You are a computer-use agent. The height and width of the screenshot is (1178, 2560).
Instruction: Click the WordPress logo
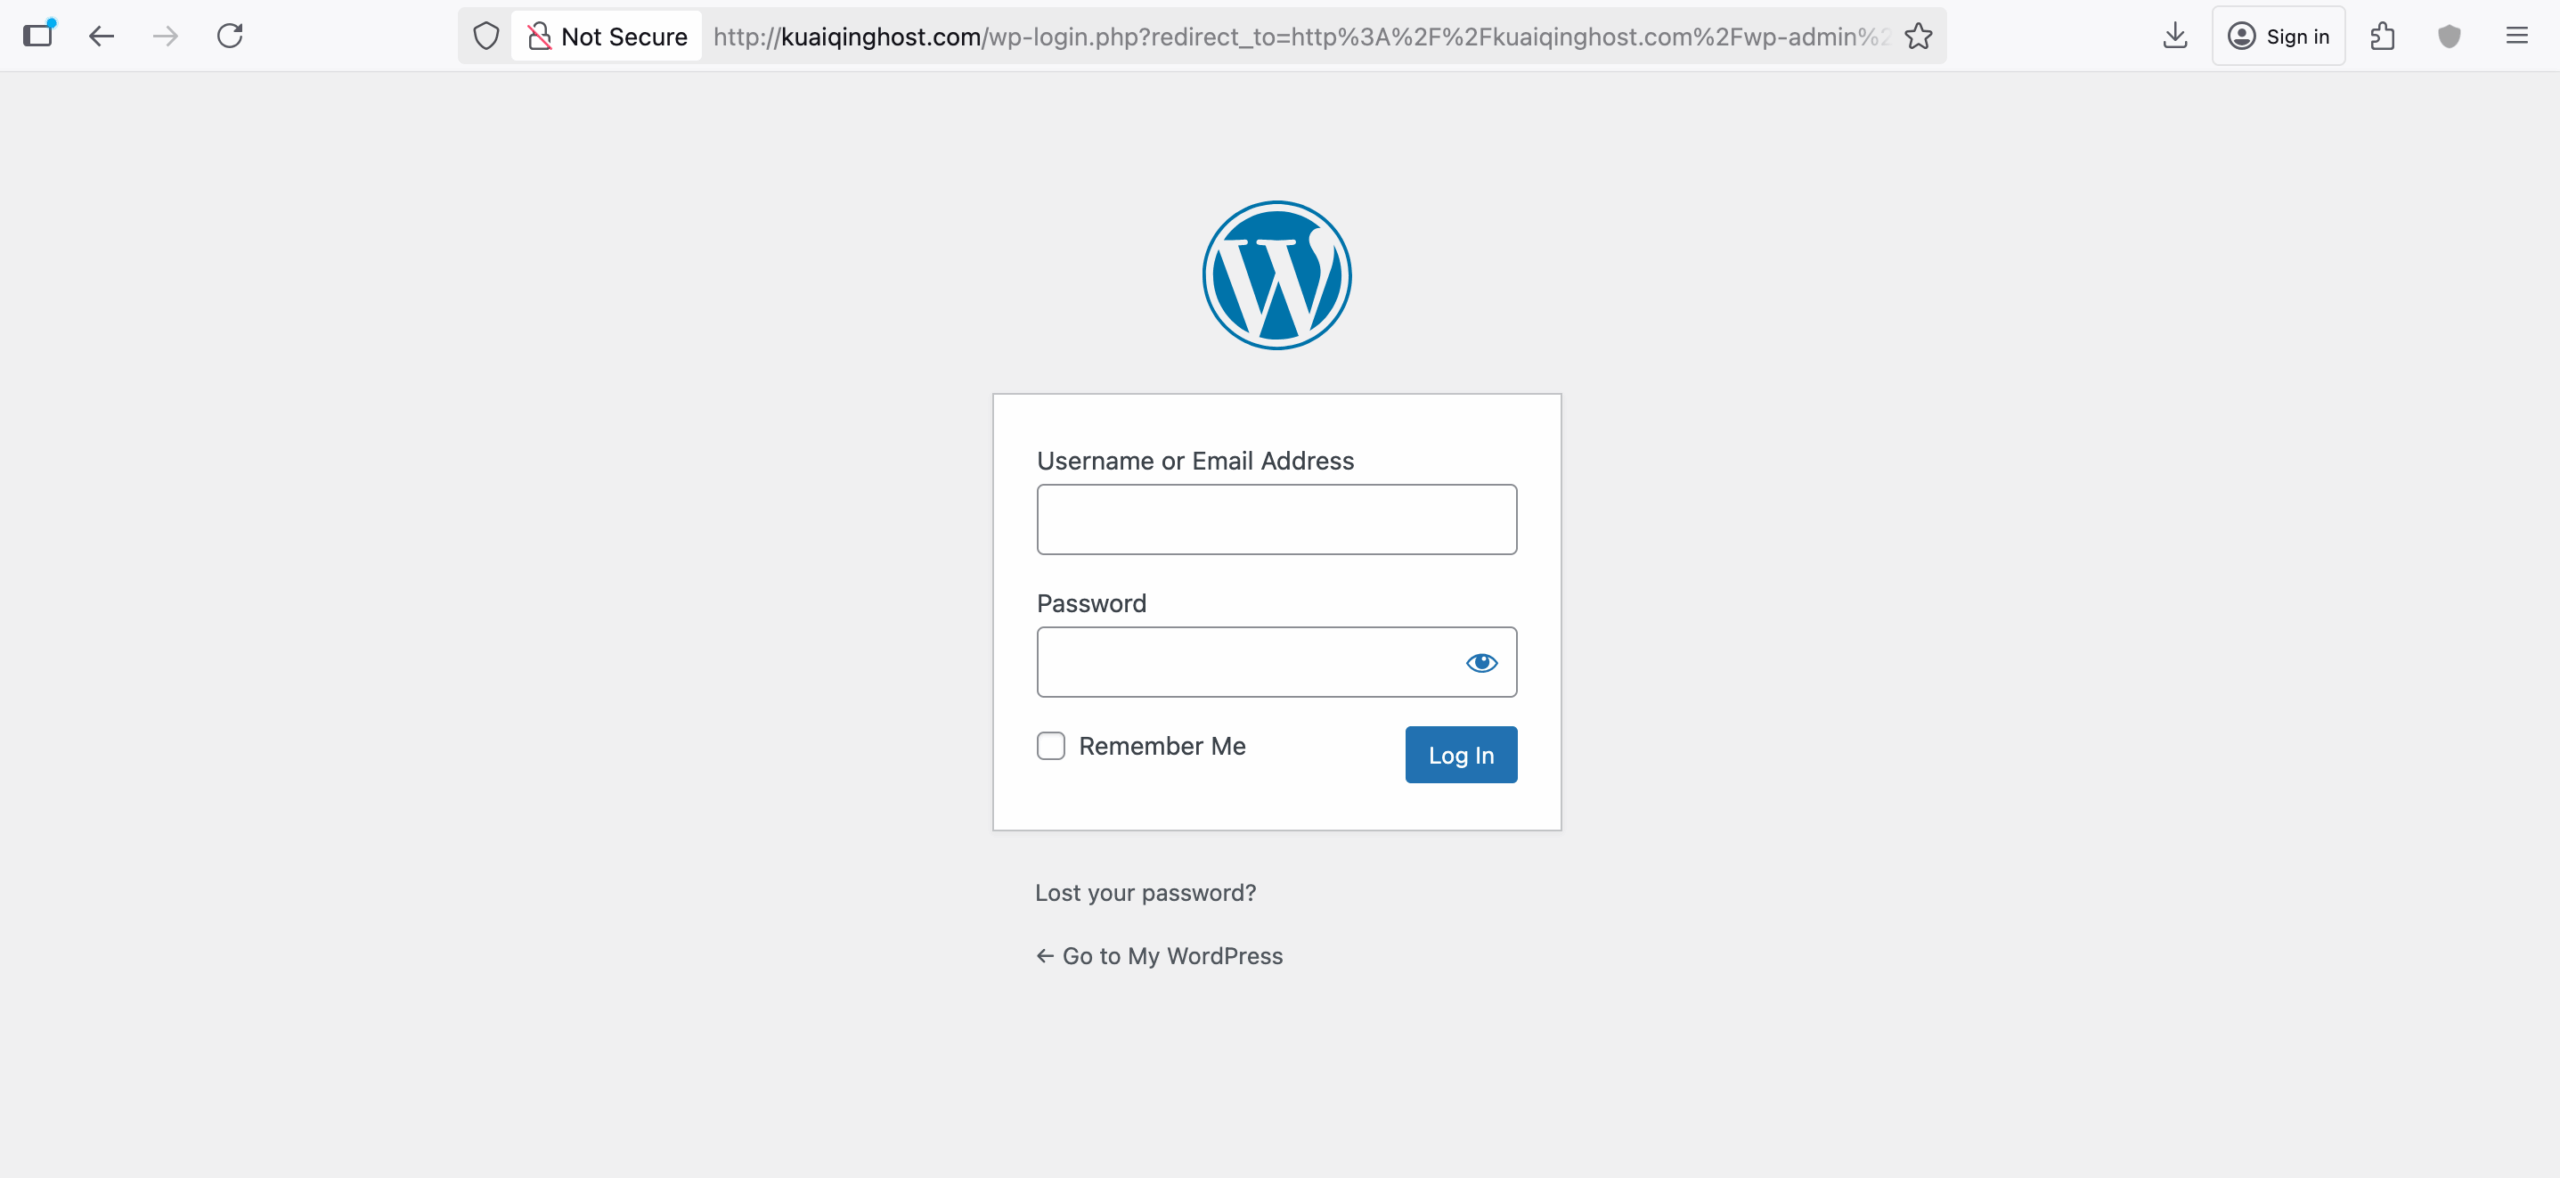click(1276, 276)
